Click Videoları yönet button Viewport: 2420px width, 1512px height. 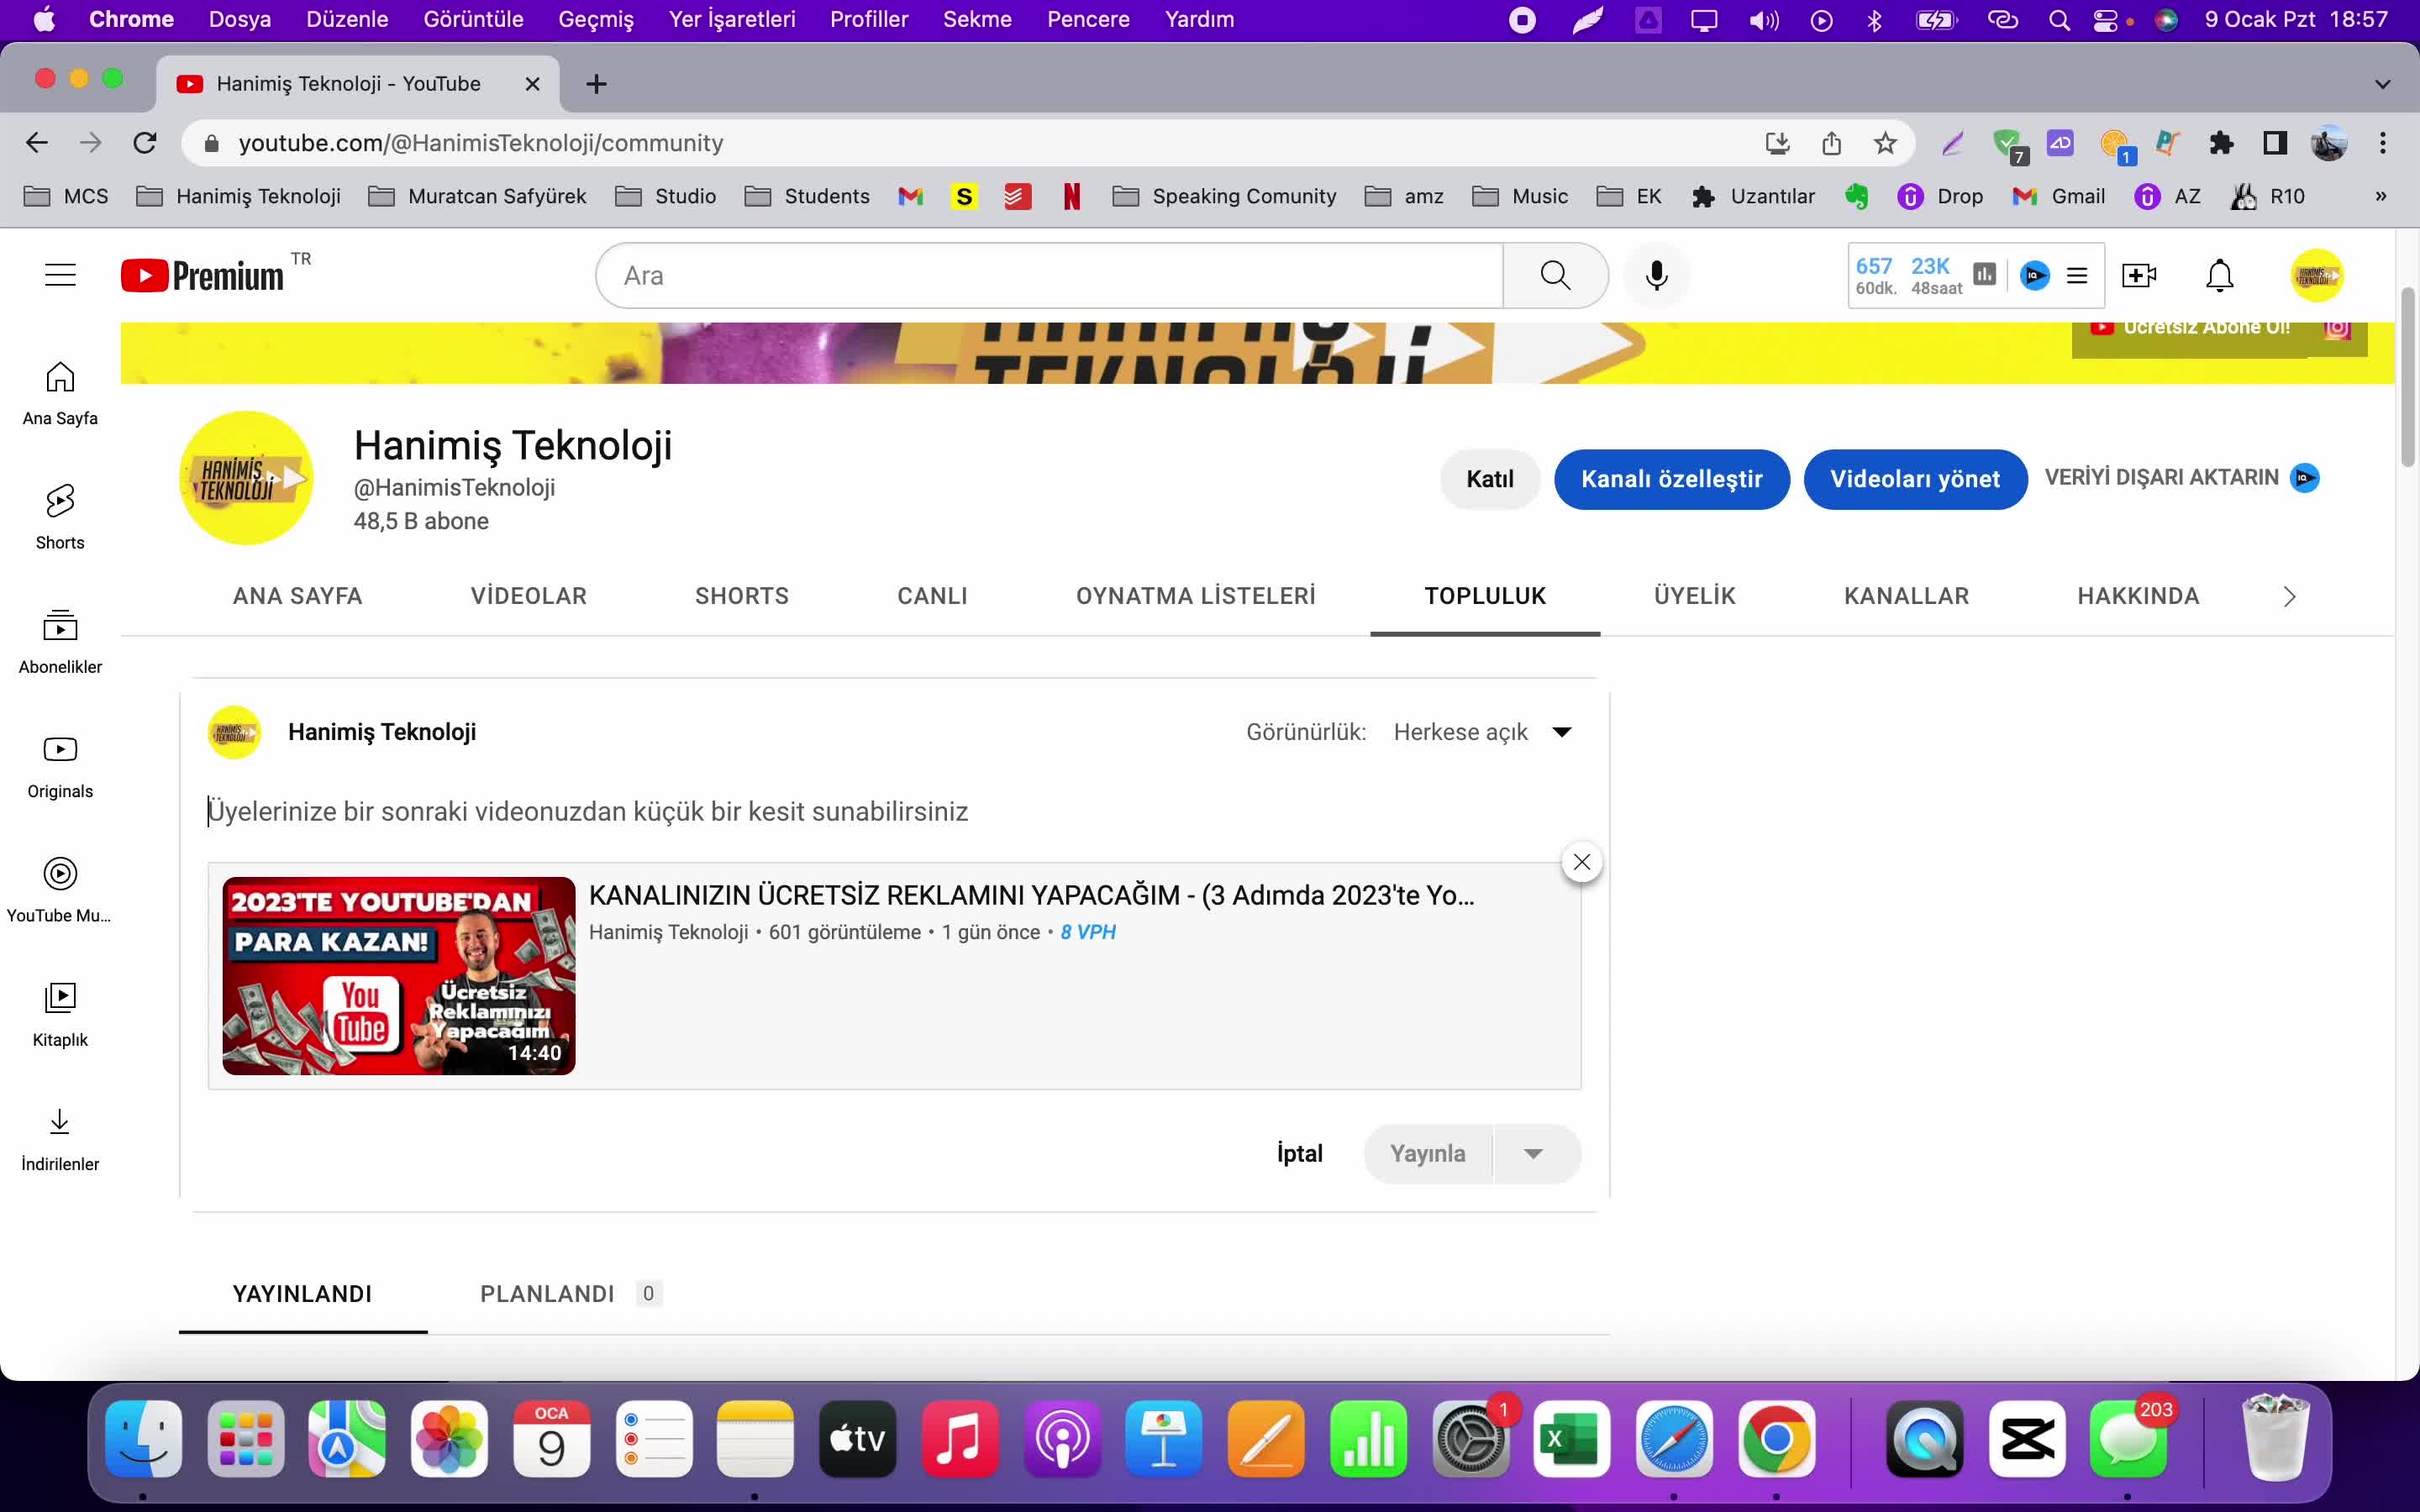pyautogui.click(x=1915, y=479)
